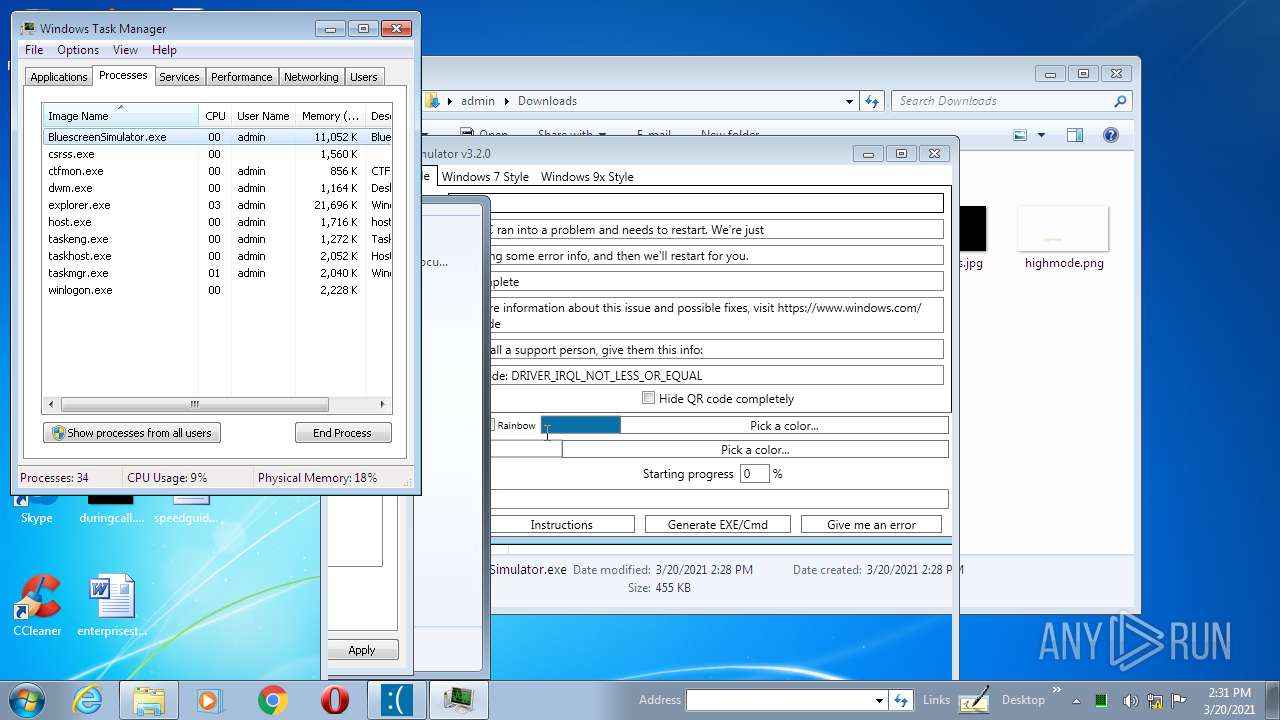Click the volume speaker tray icon
The image size is (1280, 720).
[1130, 700]
